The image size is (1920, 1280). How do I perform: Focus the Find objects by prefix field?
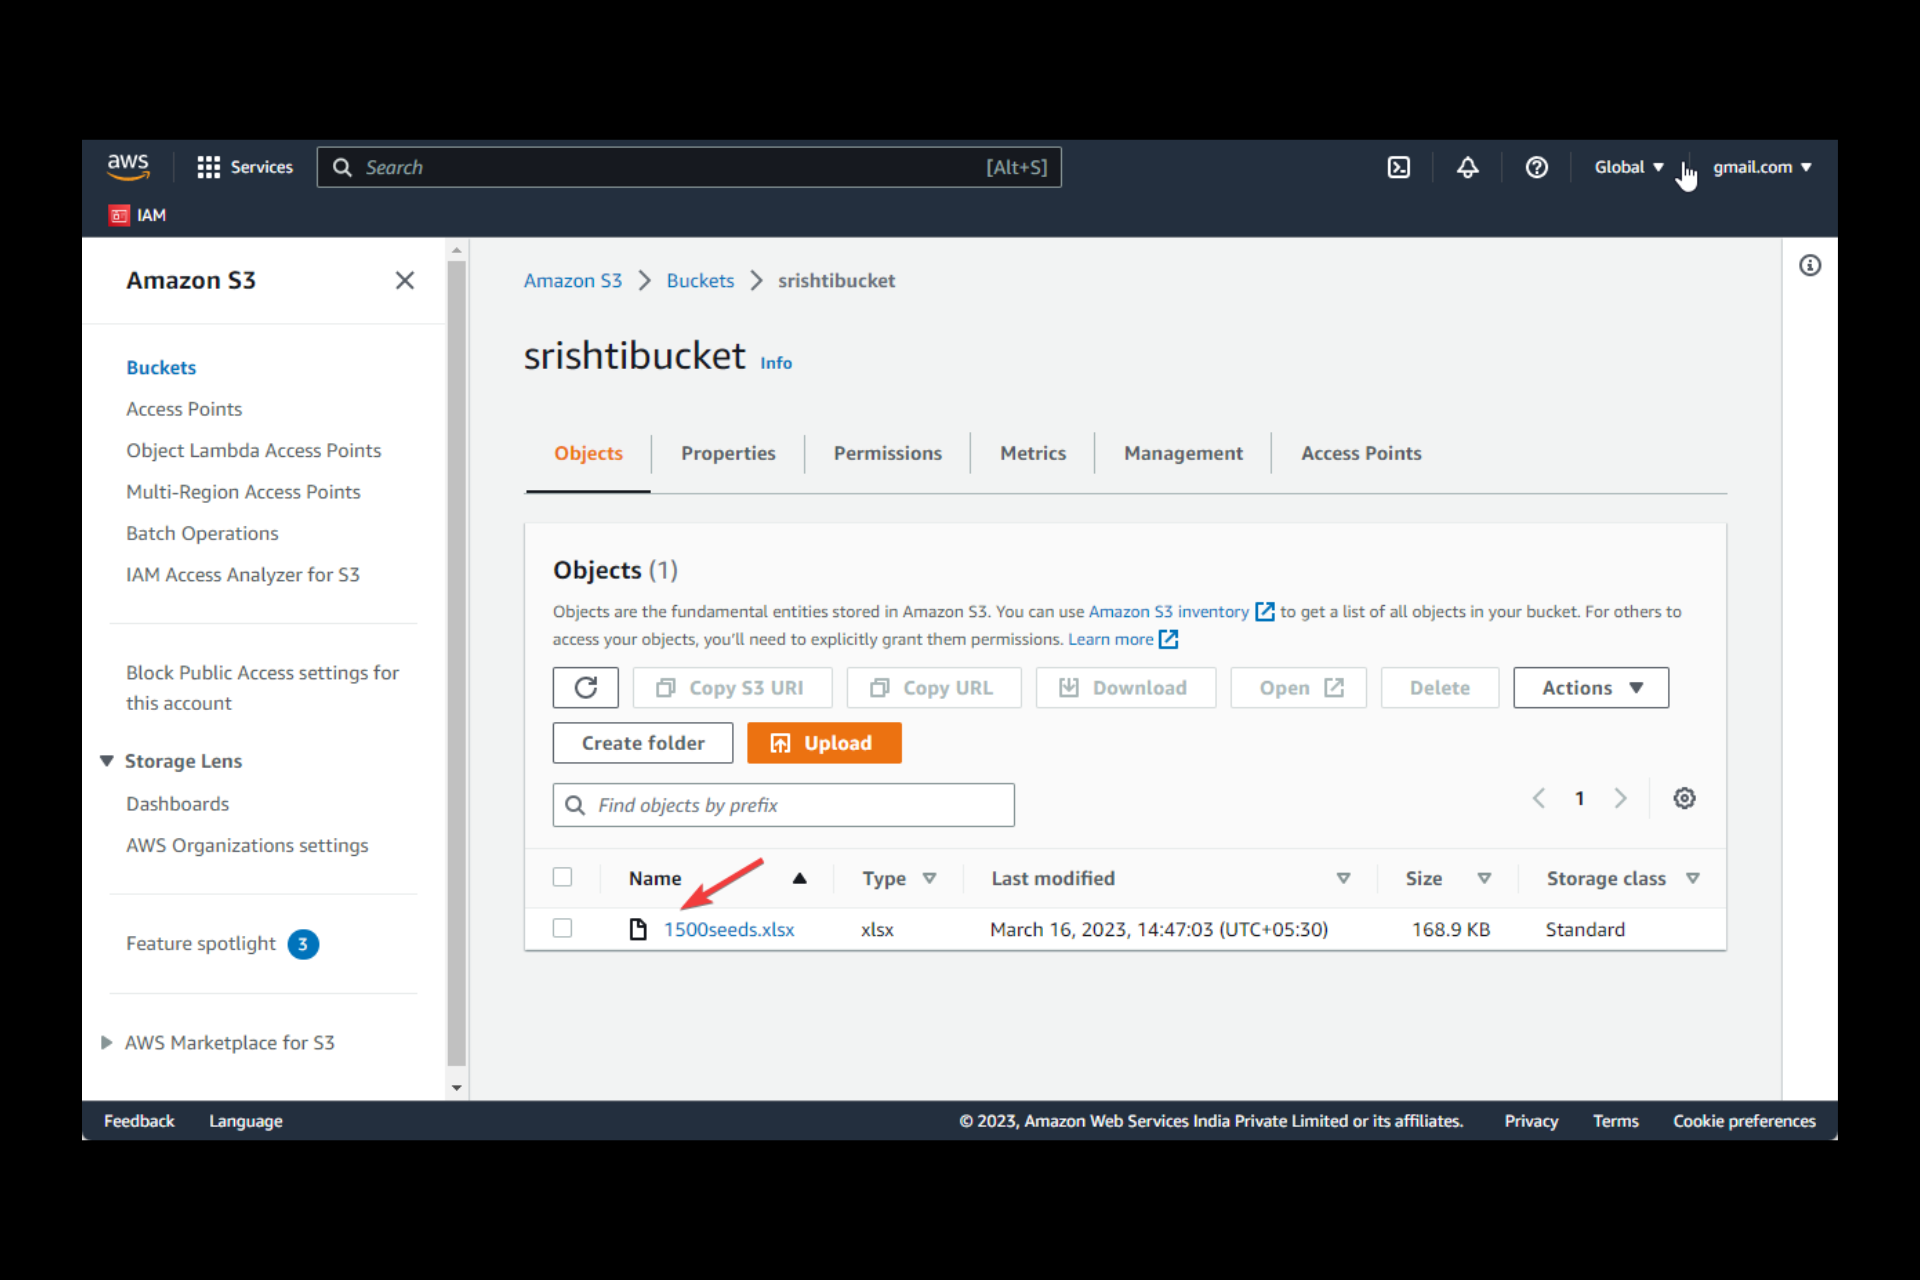point(783,805)
